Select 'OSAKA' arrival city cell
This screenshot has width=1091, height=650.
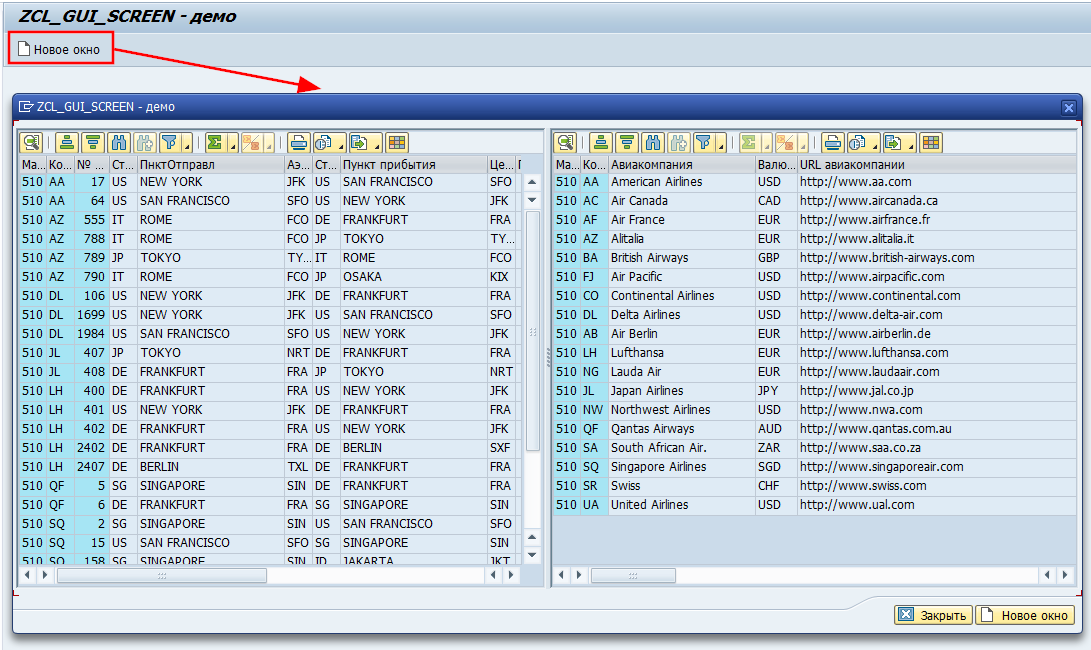pyautogui.click(x=413, y=277)
